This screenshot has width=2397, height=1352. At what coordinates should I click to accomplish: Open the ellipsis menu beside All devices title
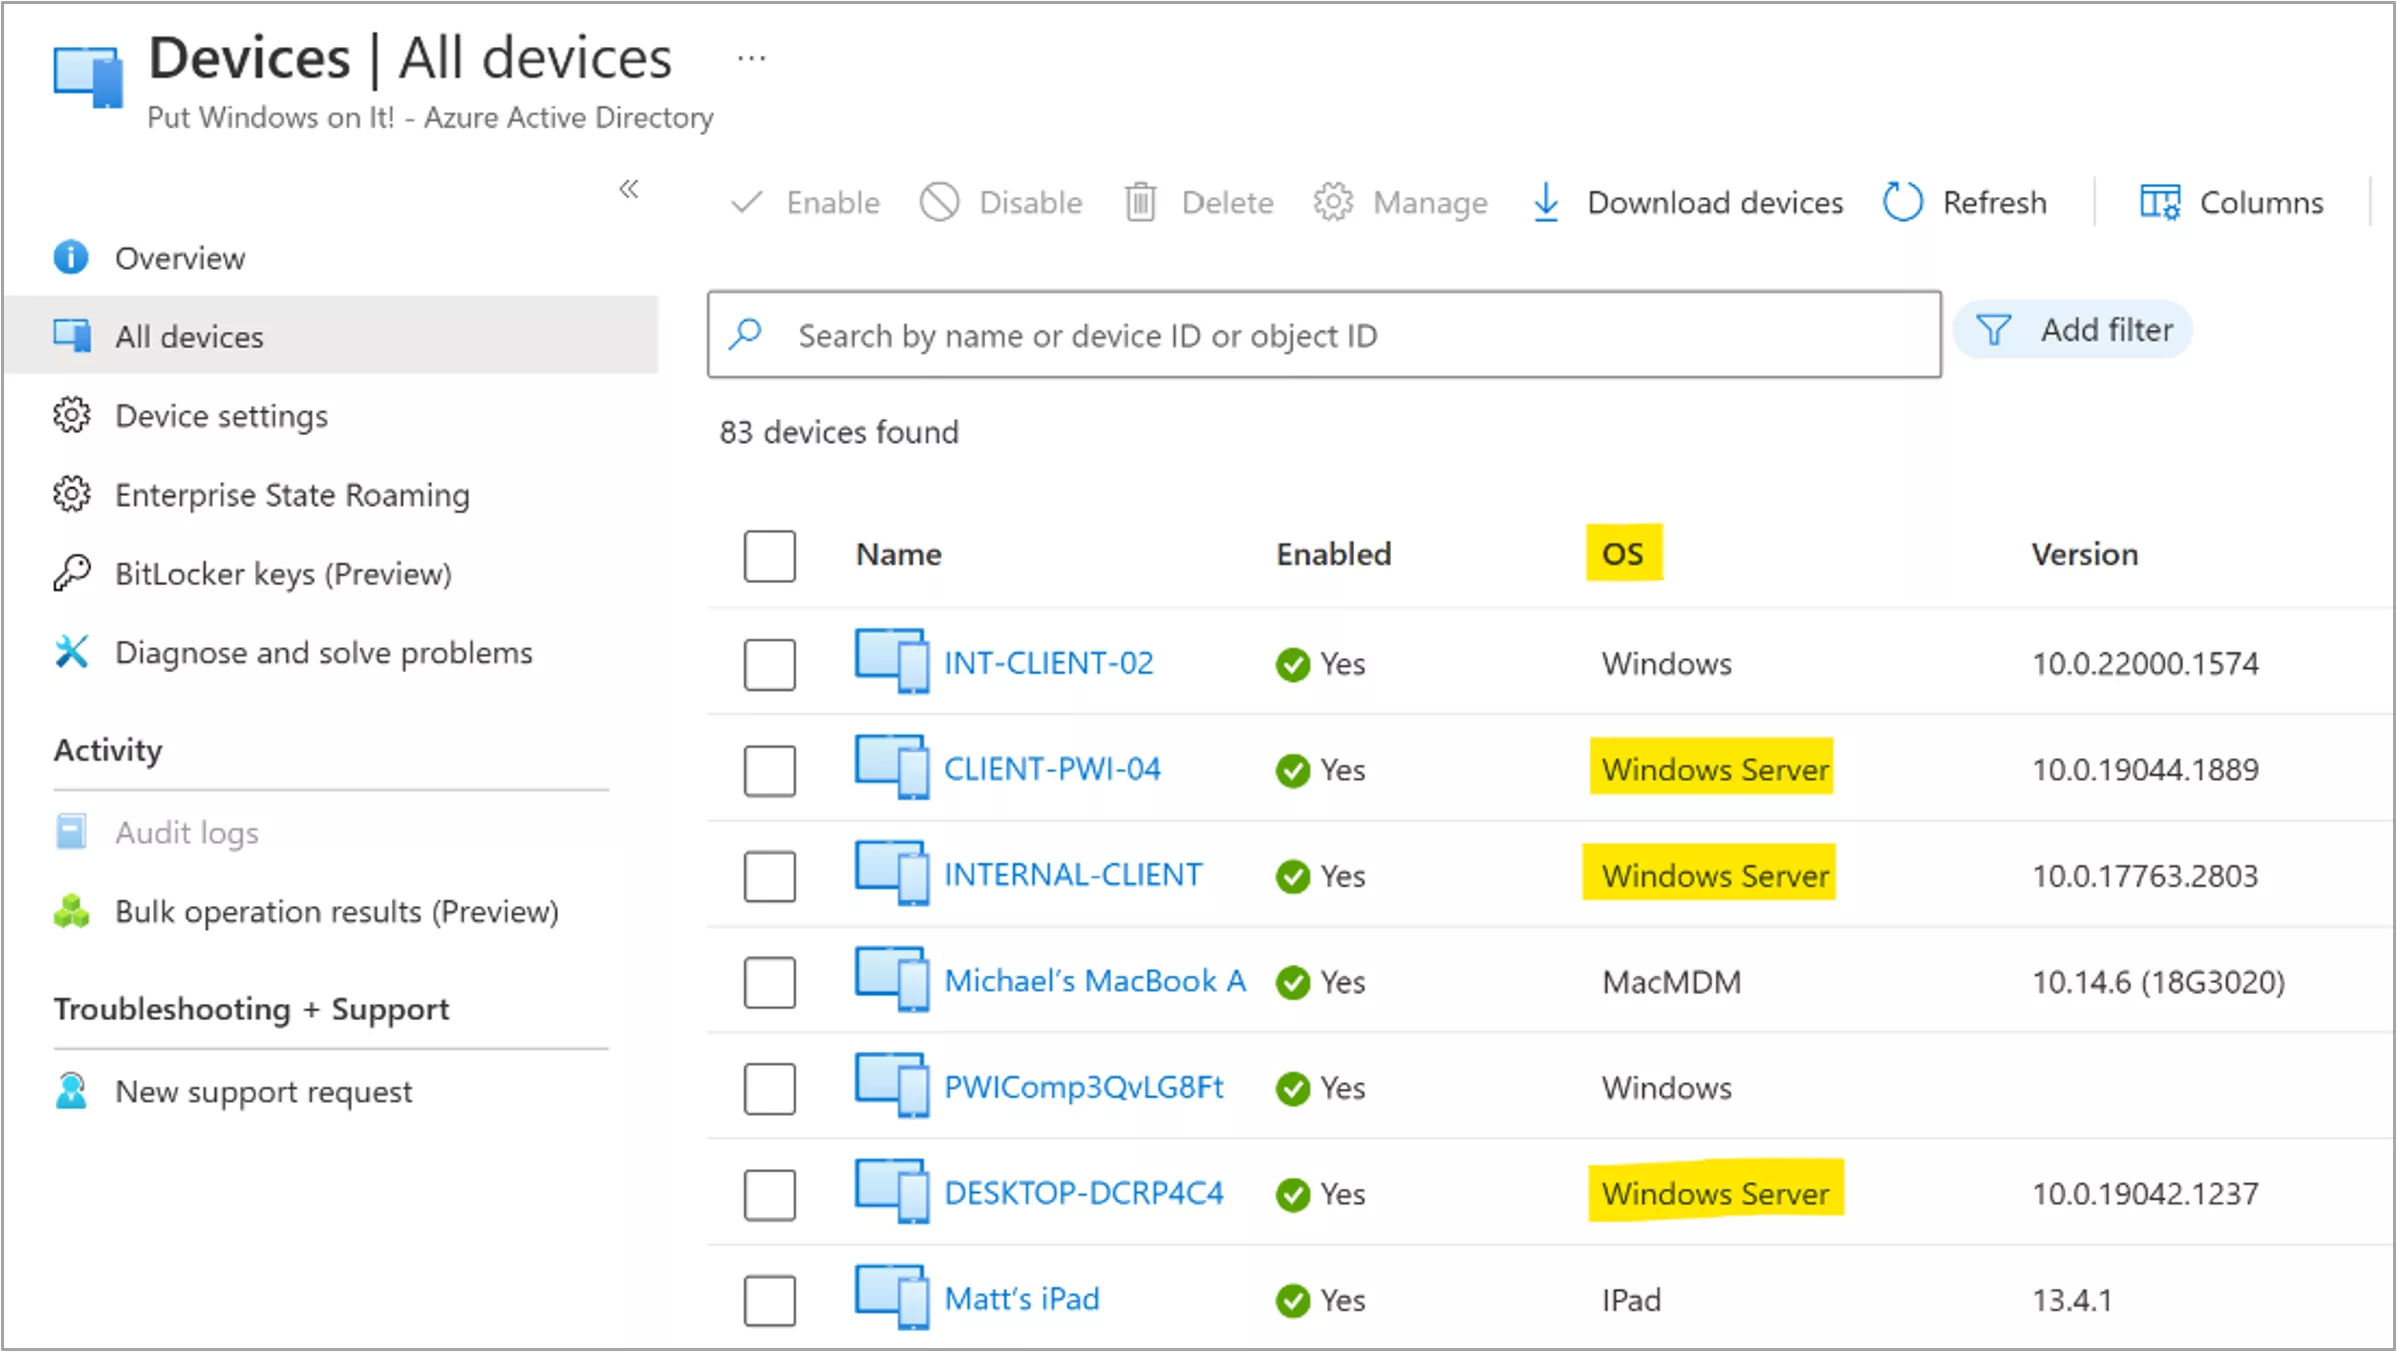pyautogui.click(x=751, y=57)
